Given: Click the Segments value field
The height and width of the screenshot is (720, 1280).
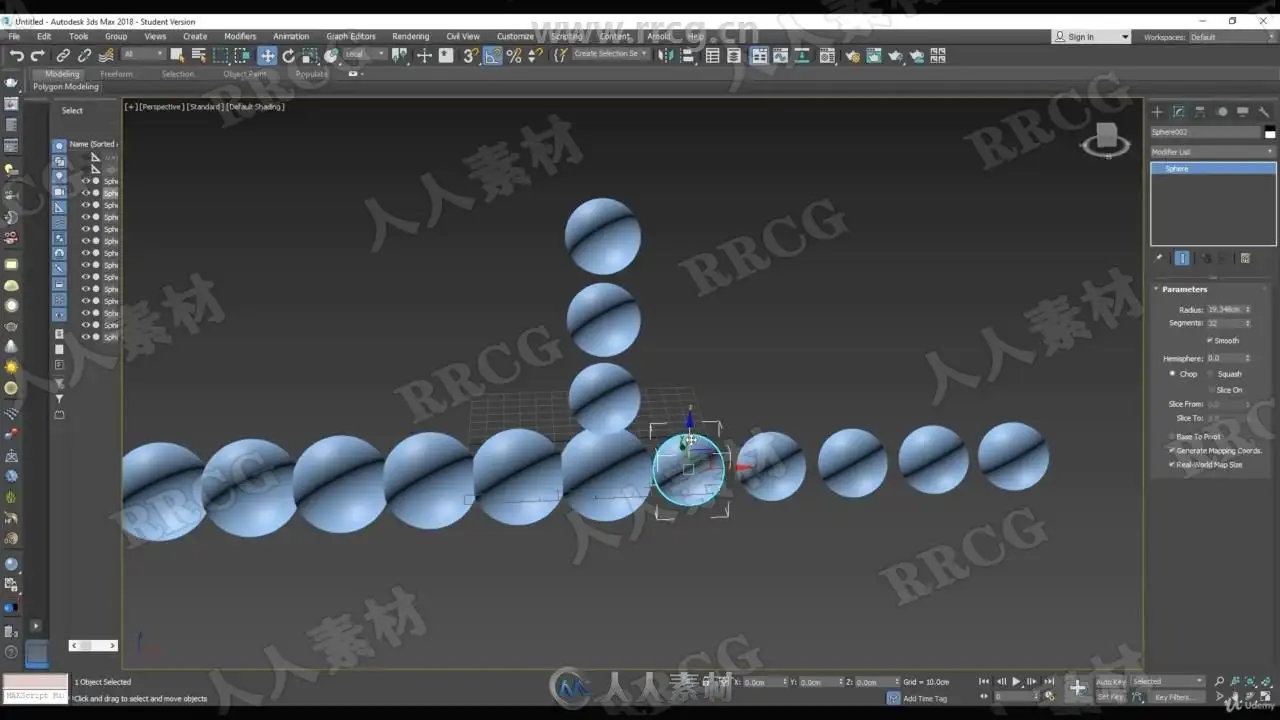Looking at the screenshot, I should tap(1224, 323).
